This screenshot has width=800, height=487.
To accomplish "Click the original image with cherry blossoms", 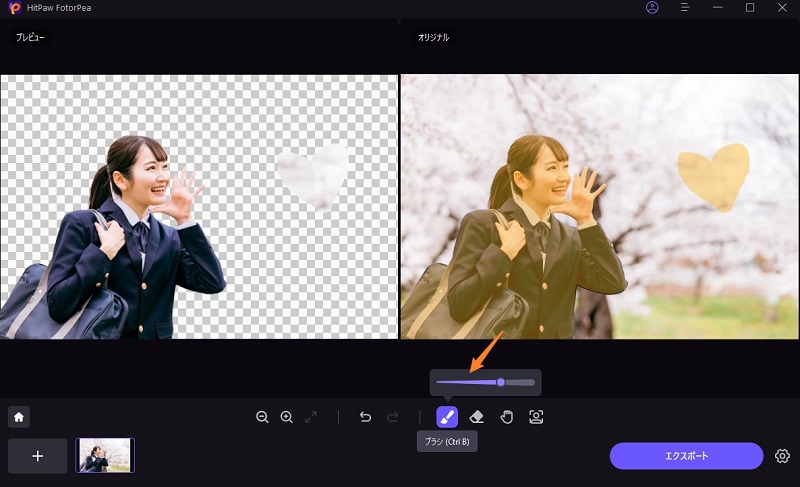I will coord(599,207).
